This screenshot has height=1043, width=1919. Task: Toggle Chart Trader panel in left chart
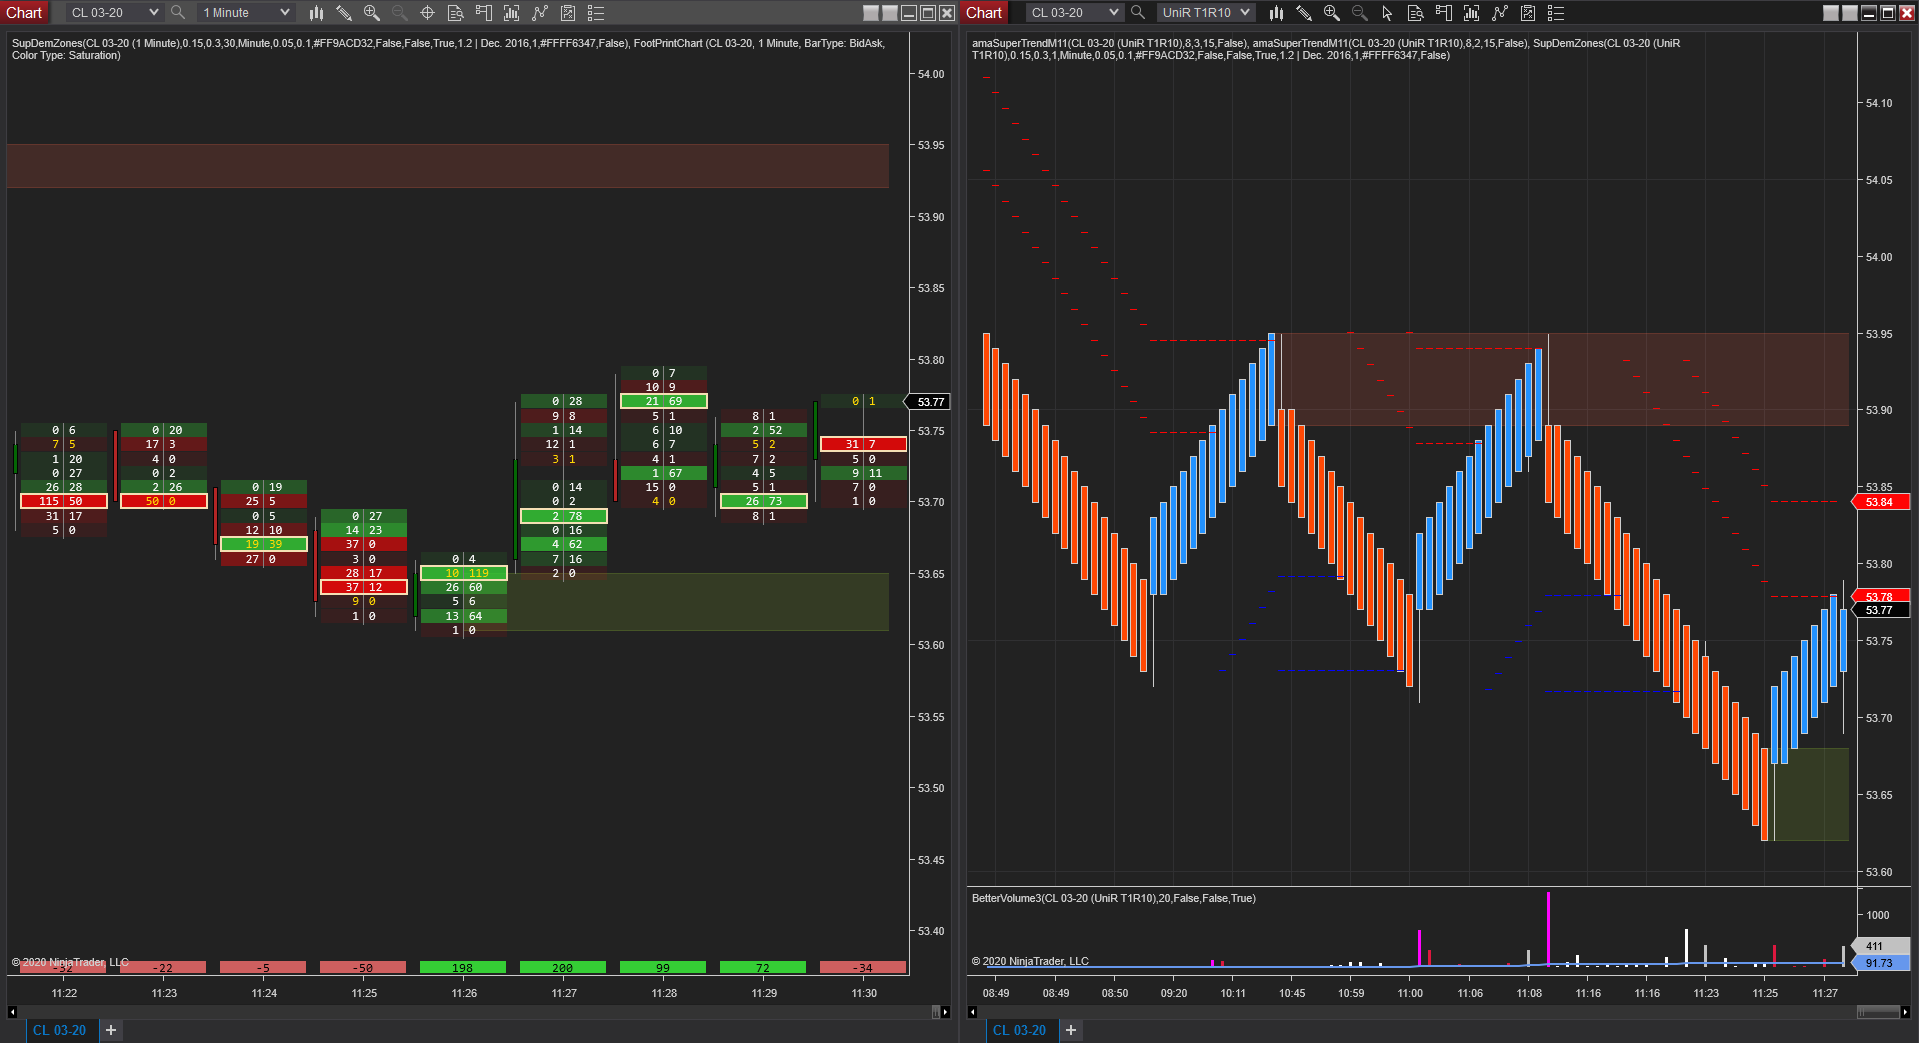(484, 13)
